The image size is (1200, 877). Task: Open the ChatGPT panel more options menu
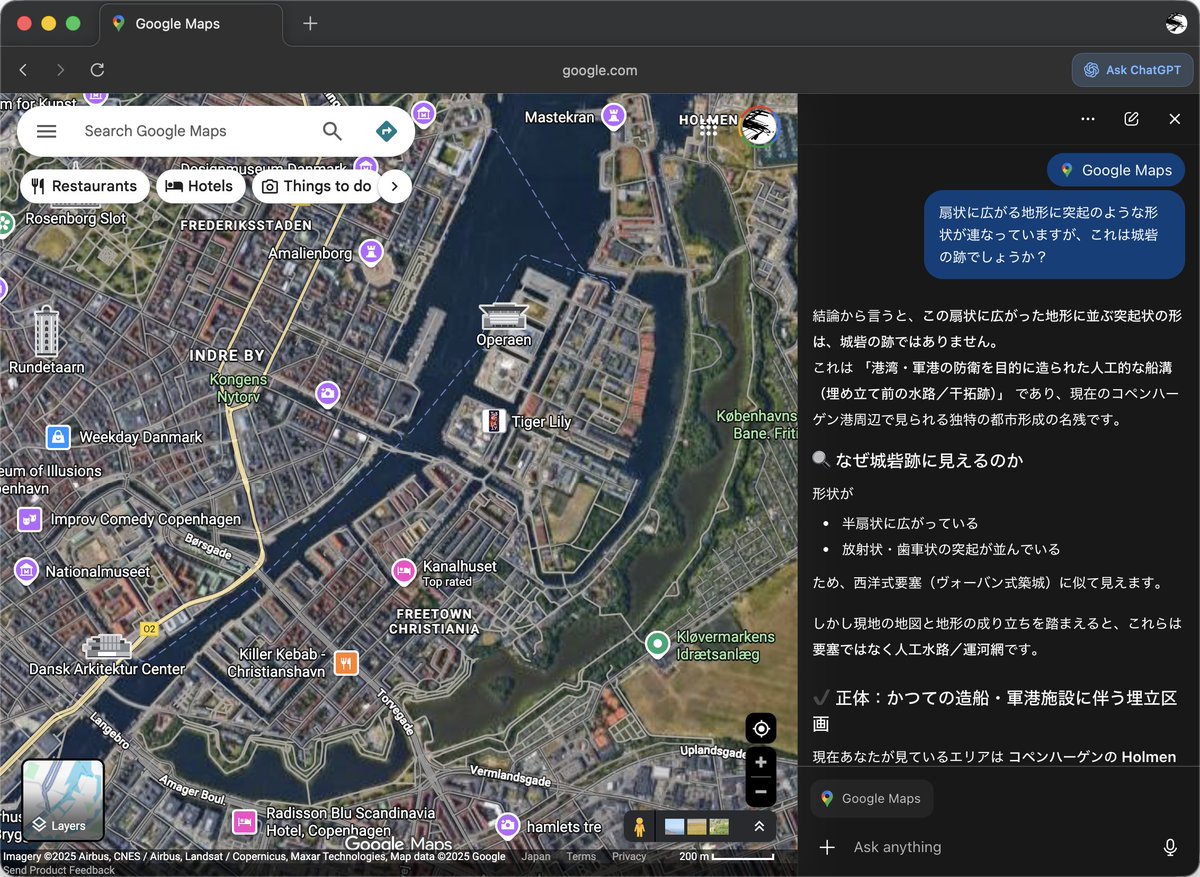tap(1088, 118)
